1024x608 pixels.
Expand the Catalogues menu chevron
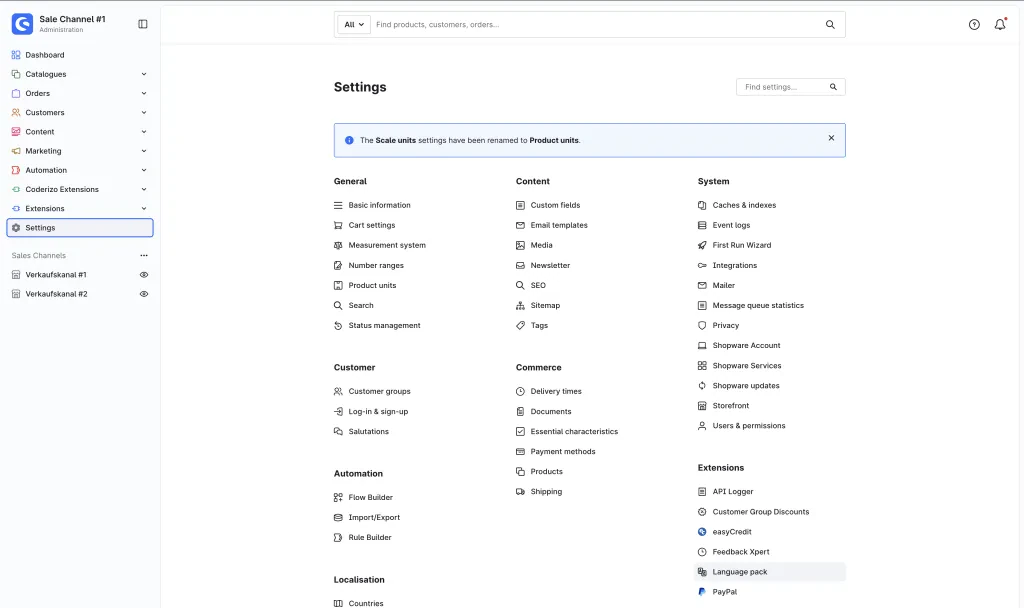144,74
